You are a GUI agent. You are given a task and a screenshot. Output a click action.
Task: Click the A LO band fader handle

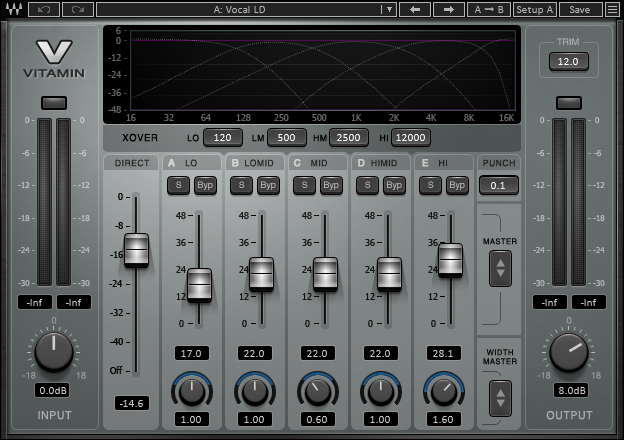(199, 285)
